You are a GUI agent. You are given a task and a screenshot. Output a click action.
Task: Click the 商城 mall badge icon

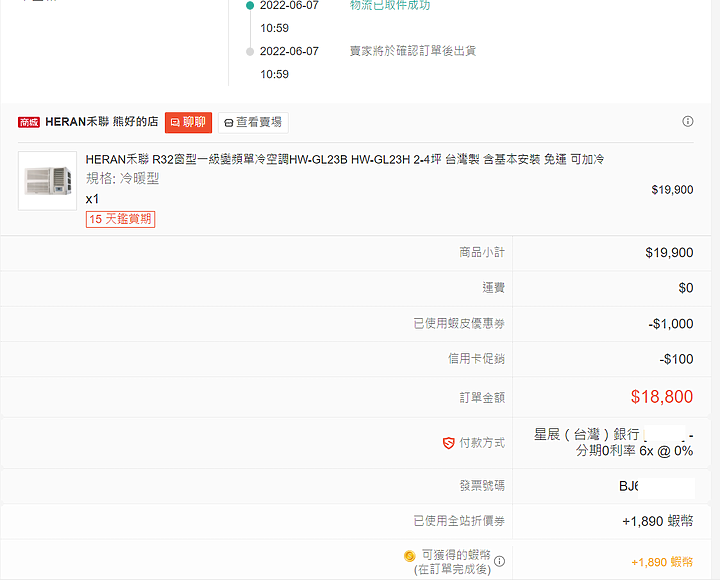pyautogui.click(x=29, y=122)
